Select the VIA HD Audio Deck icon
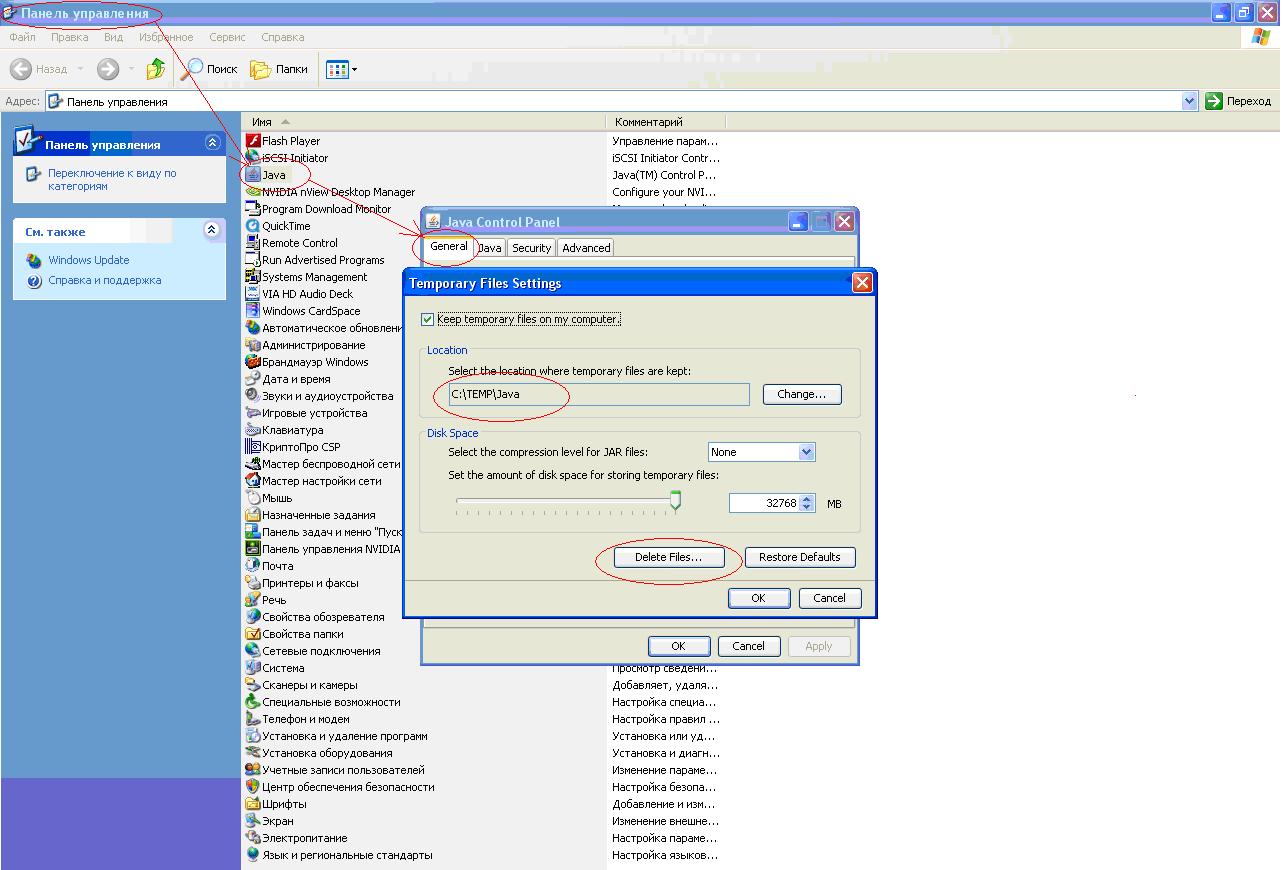The image size is (1286, 870). coord(253,294)
